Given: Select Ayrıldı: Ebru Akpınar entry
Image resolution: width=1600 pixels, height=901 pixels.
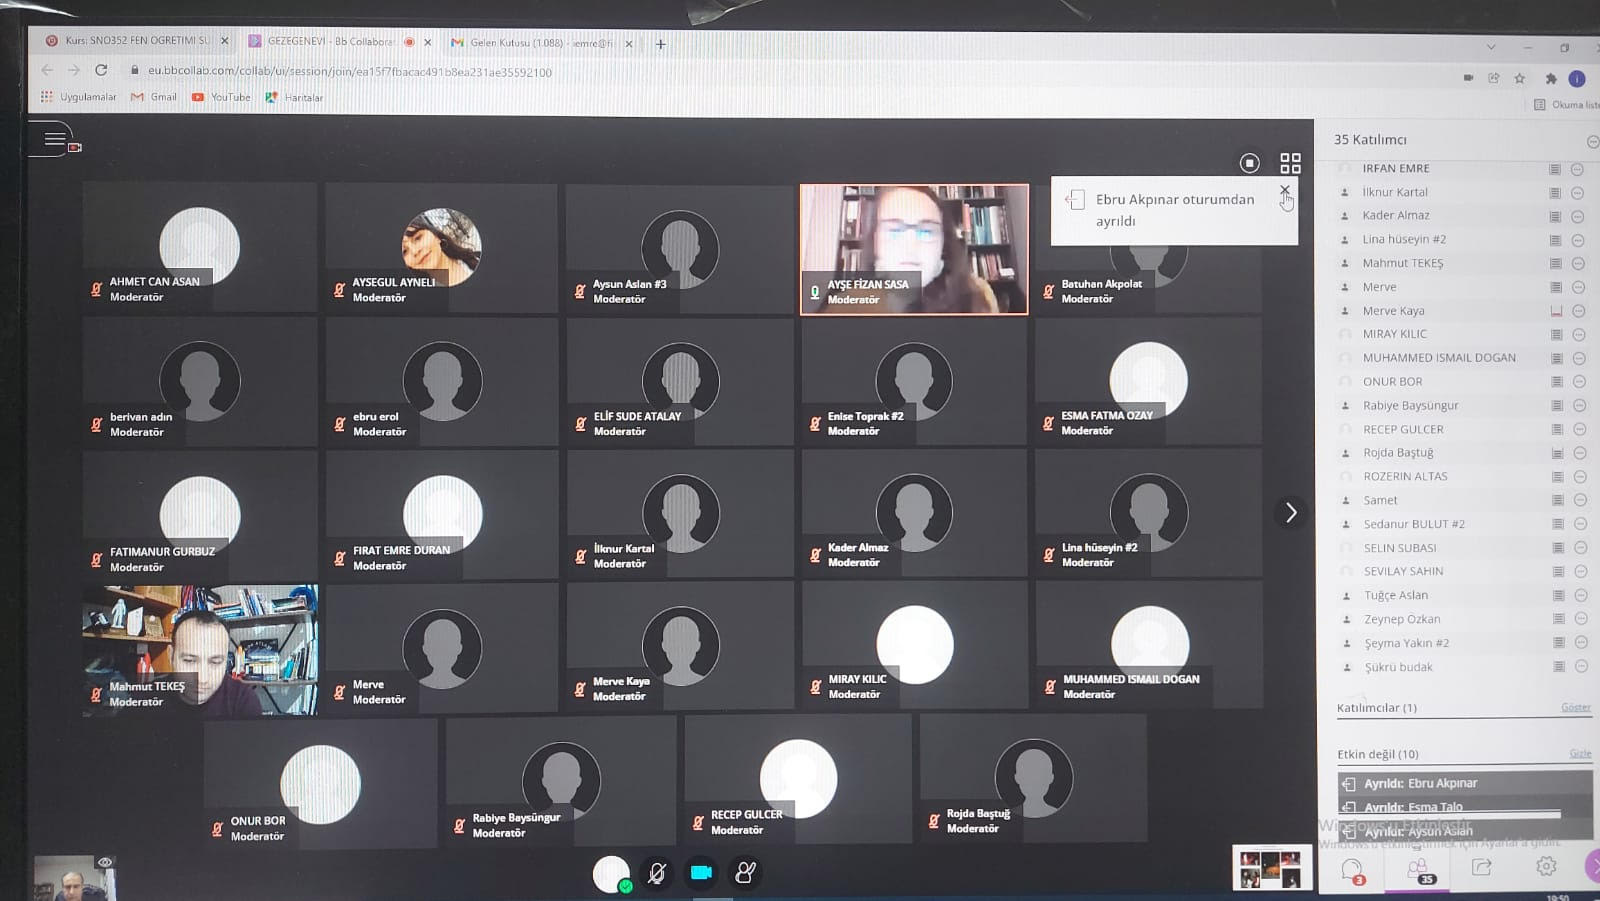Looking at the screenshot, I should click(x=1464, y=783).
